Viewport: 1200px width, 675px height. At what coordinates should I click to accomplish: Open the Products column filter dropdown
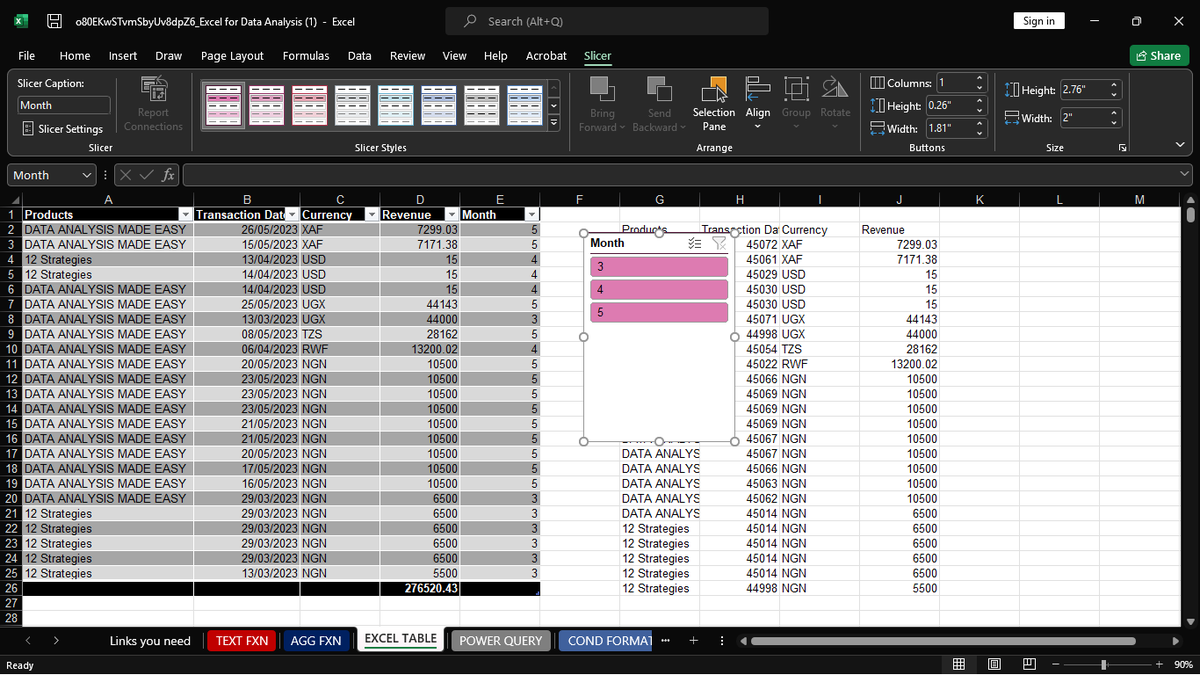(184, 215)
